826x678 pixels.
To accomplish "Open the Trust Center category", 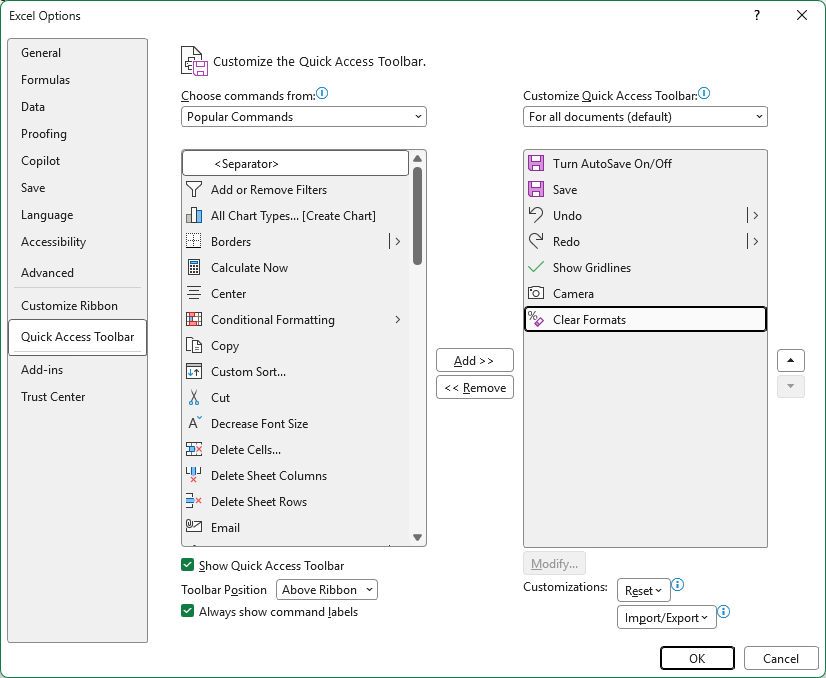I will click(x=77, y=397).
